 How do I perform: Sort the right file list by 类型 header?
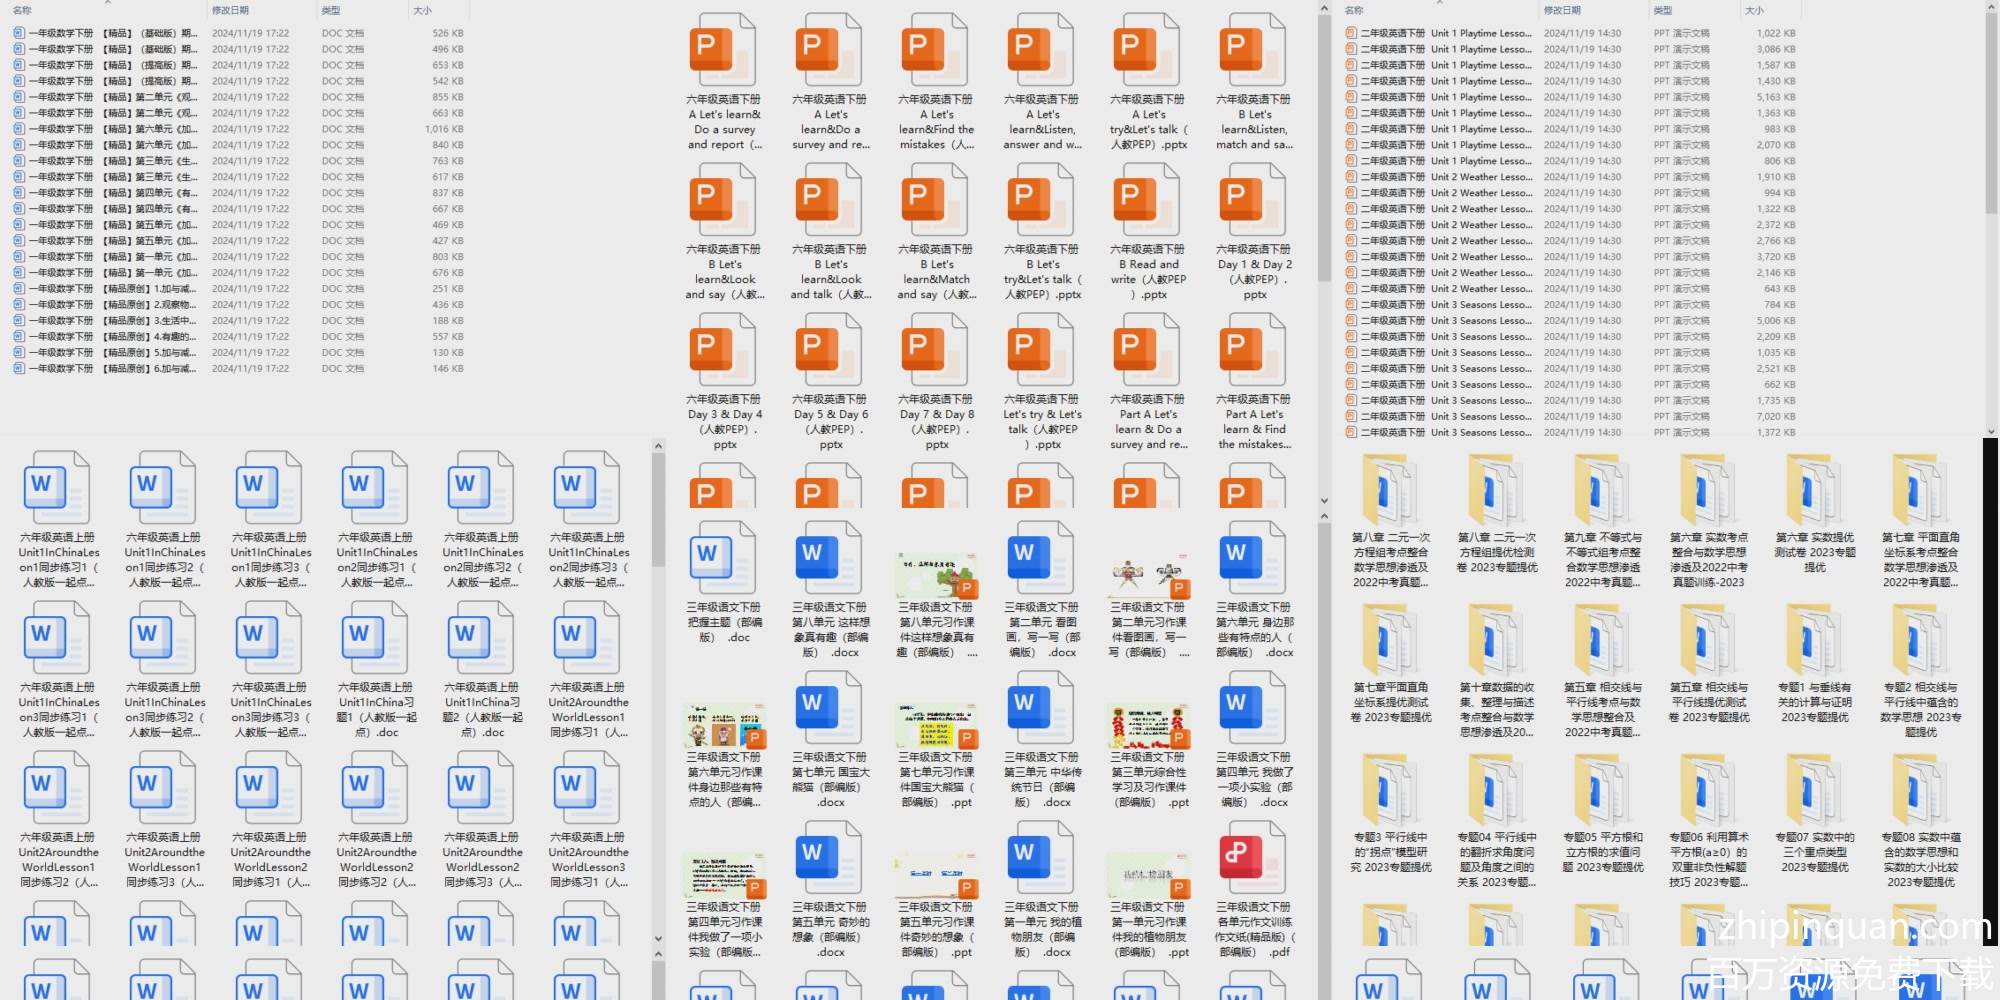point(1662,10)
